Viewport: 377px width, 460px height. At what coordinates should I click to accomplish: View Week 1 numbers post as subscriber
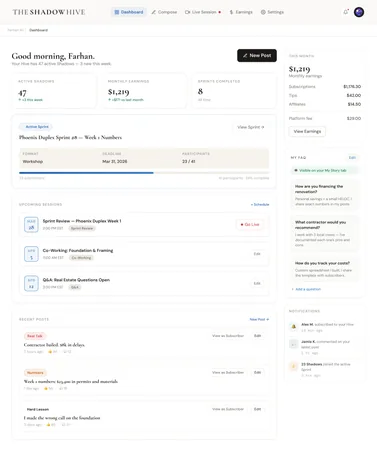pyautogui.click(x=228, y=372)
